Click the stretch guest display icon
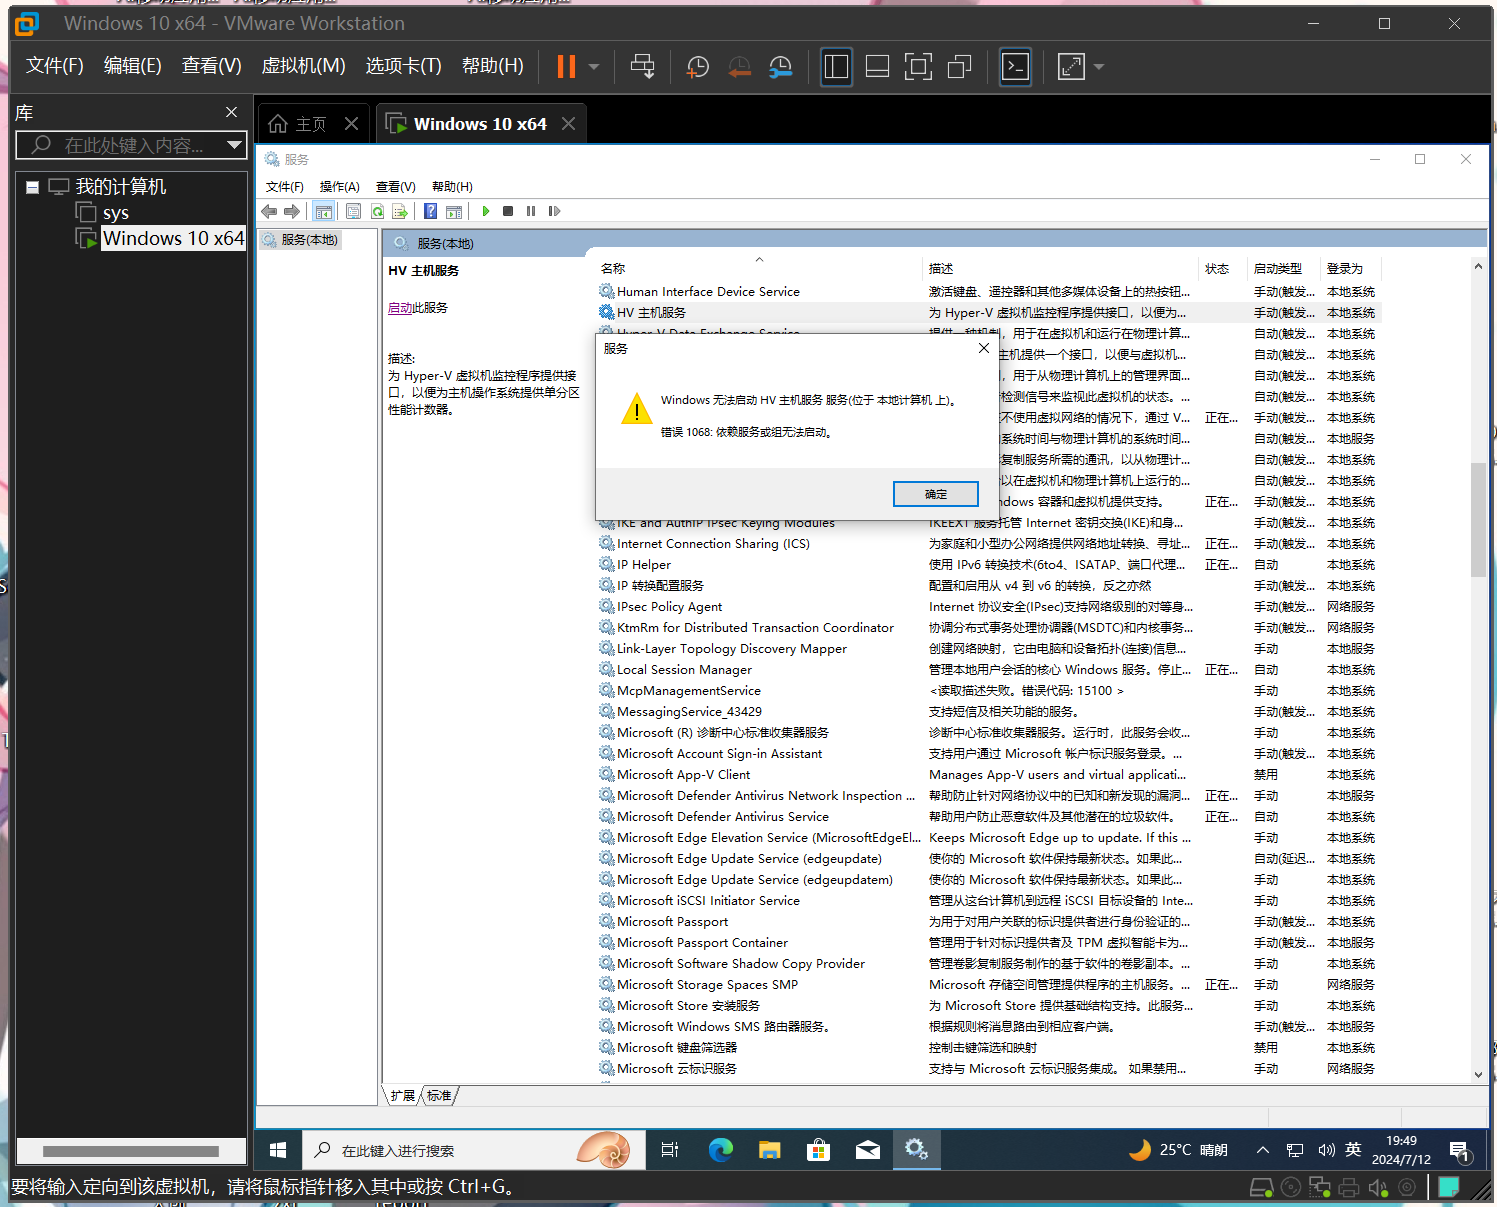Viewport: 1497px width, 1207px height. click(1071, 67)
